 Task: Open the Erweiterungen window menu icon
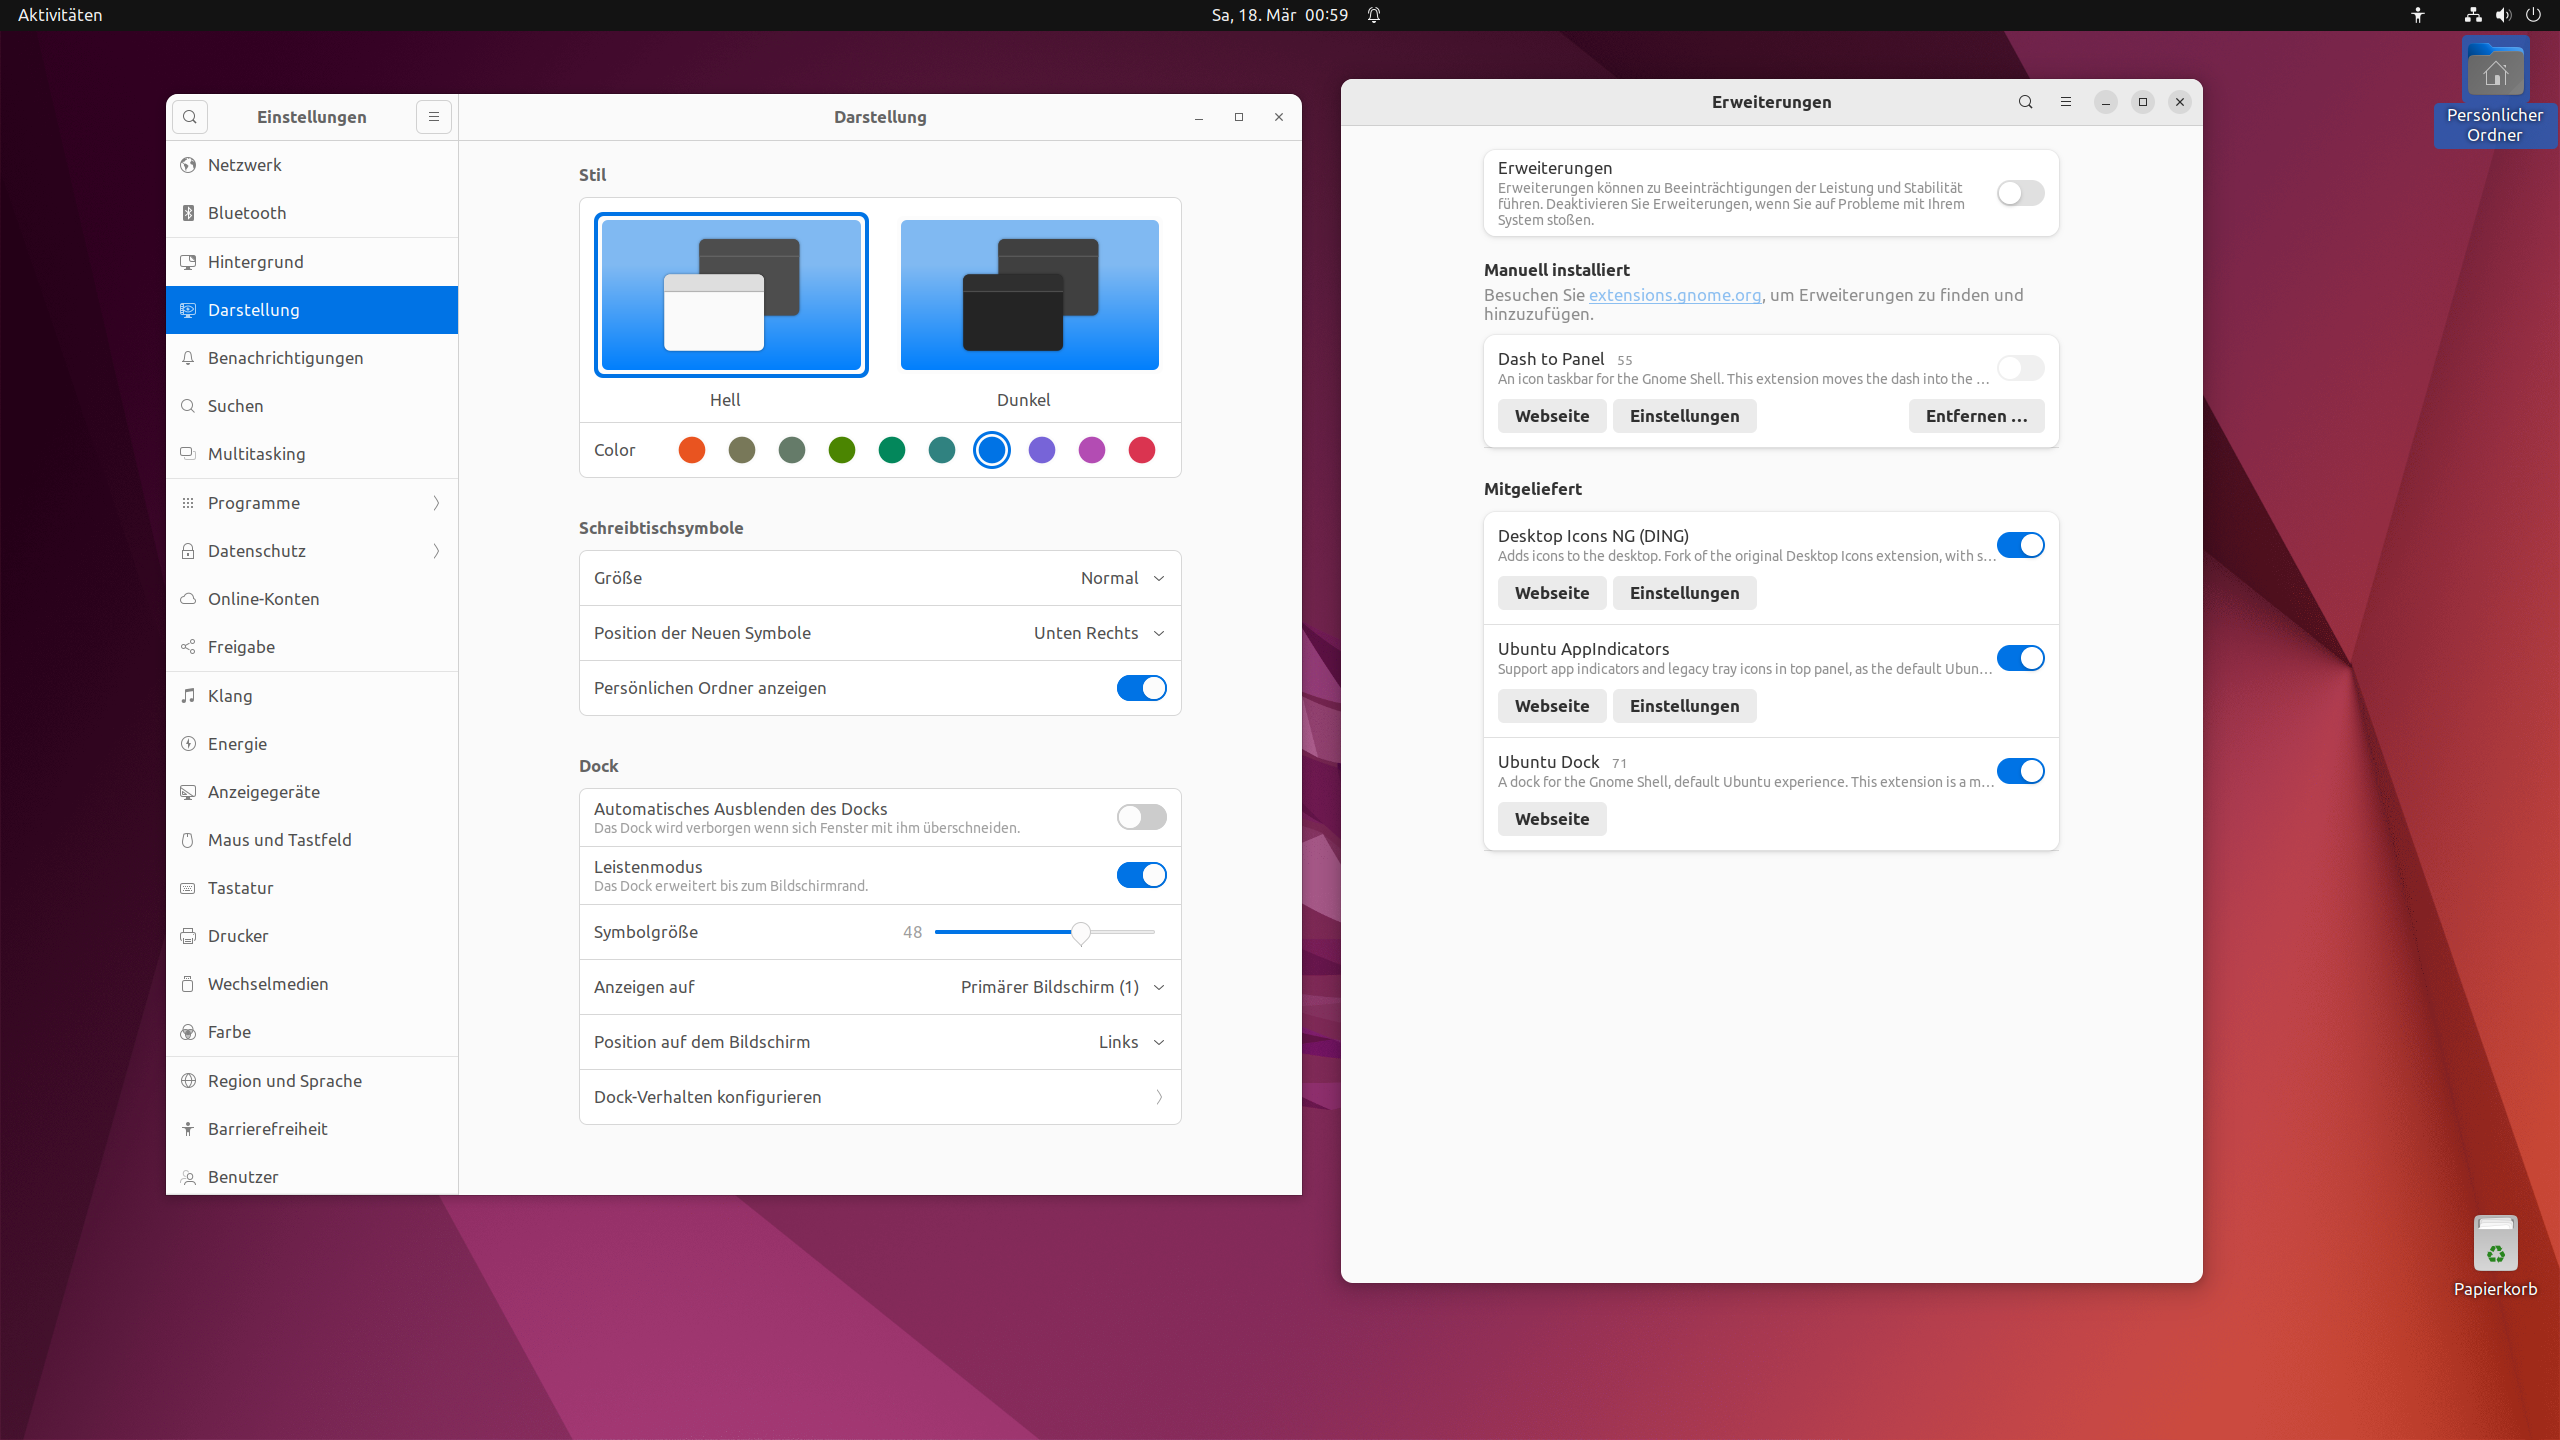pos(2065,102)
